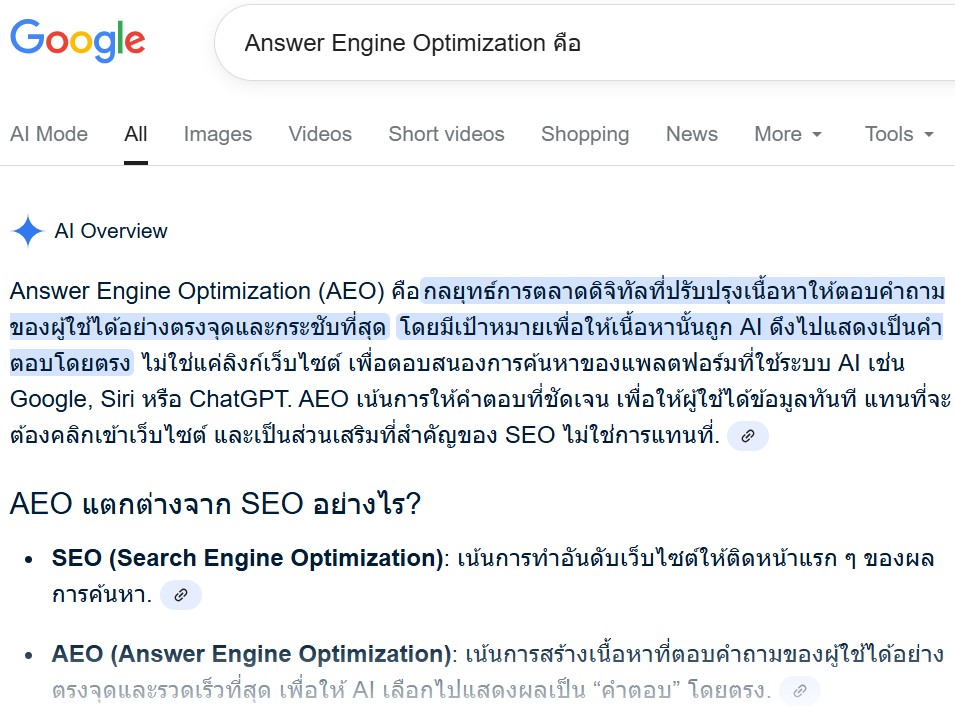Open the Videos tab
Viewport: 955px width, 709px height.
click(x=320, y=134)
